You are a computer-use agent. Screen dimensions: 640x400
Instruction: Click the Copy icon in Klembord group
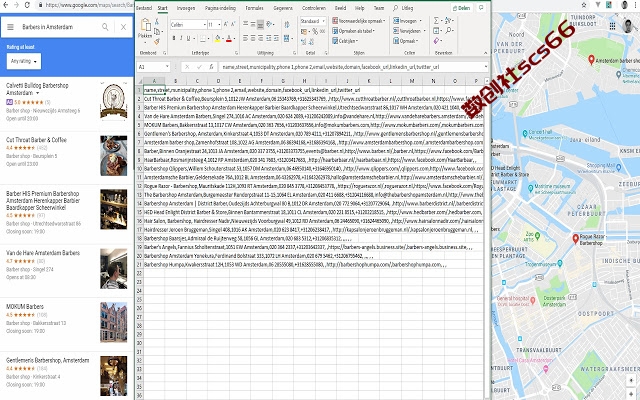157,31
